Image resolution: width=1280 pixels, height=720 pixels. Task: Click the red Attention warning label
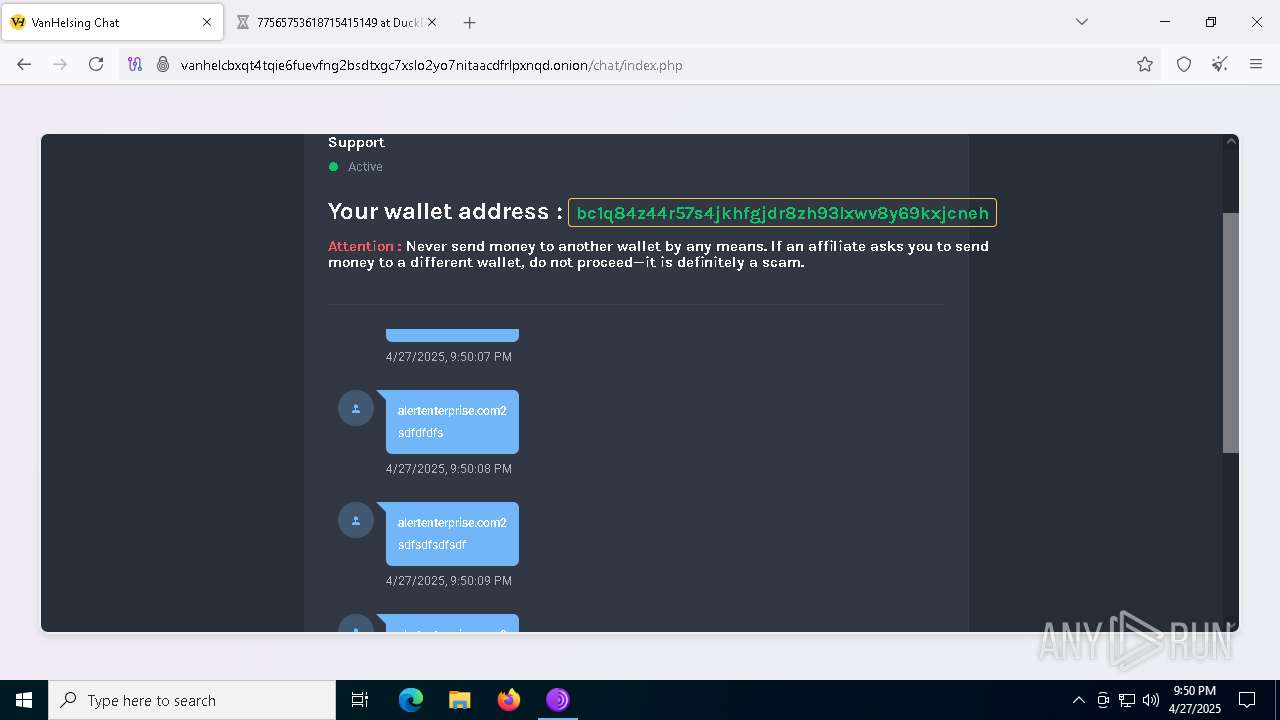pyautogui.click(x=364, y=246)
